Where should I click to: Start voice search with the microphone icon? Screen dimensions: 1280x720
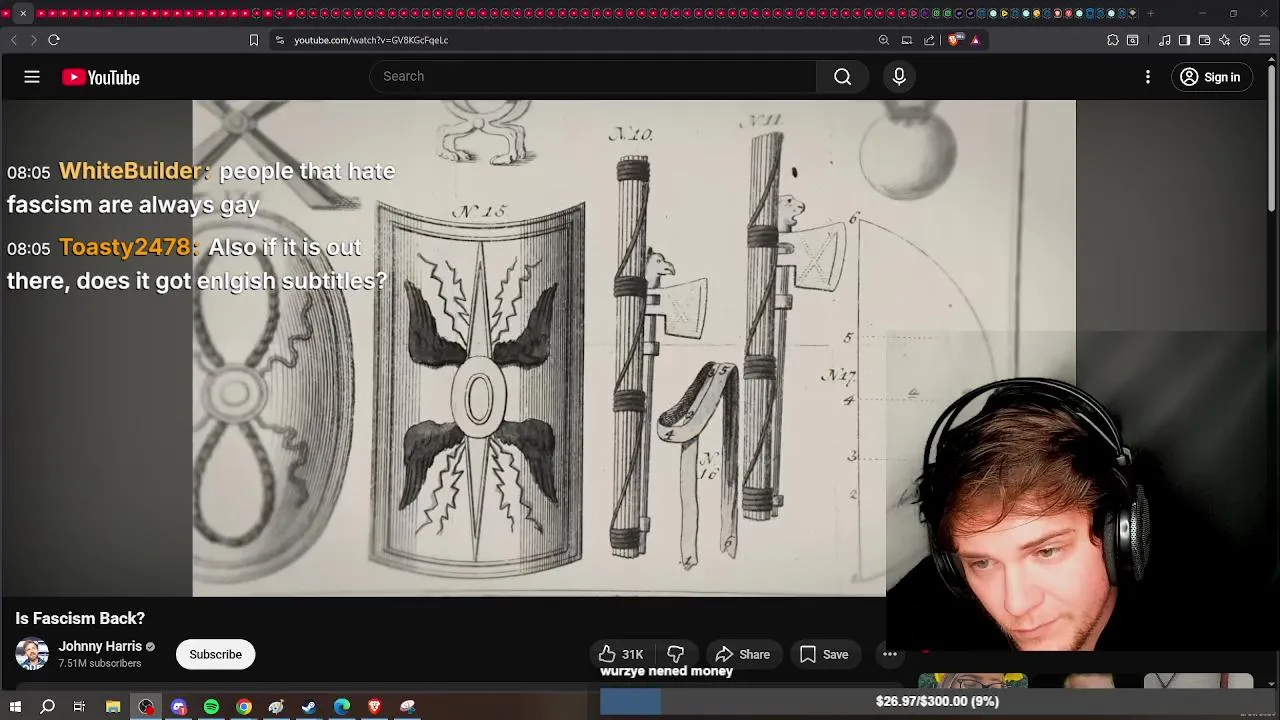[899, 77]
